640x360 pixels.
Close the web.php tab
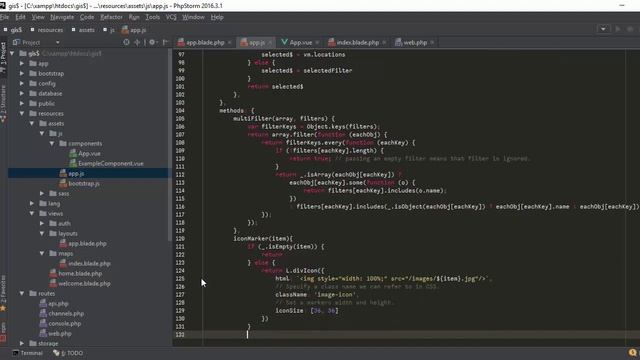point(432,42)
